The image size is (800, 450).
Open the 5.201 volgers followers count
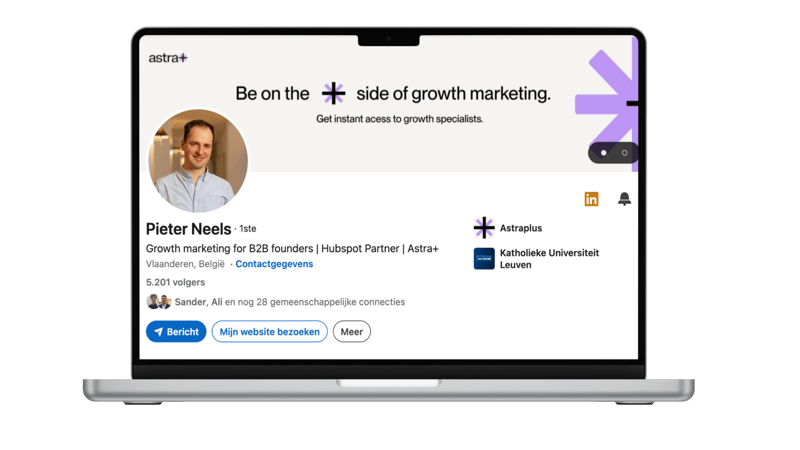pyautogui.click(x=175, y=282)
